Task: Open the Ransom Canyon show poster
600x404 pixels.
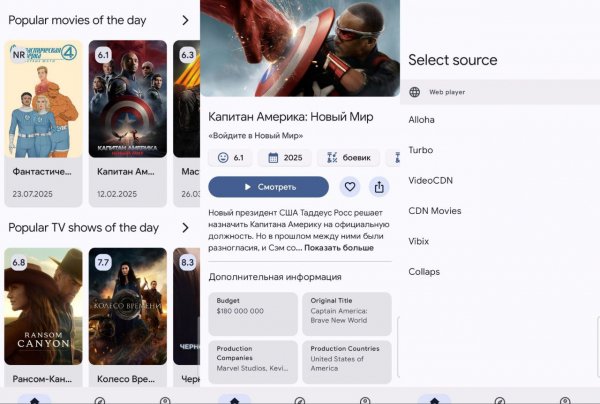Action: coord(43,306)
